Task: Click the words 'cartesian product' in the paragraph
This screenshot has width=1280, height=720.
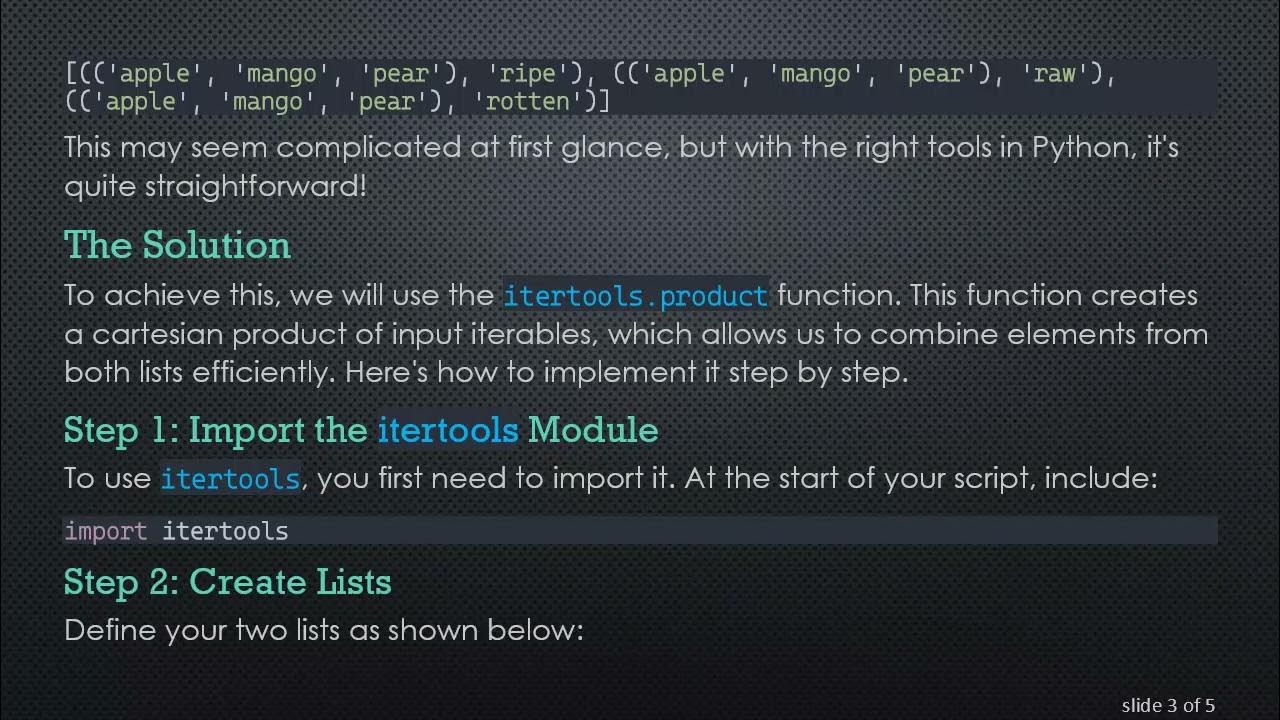Action: coord(237,334)
